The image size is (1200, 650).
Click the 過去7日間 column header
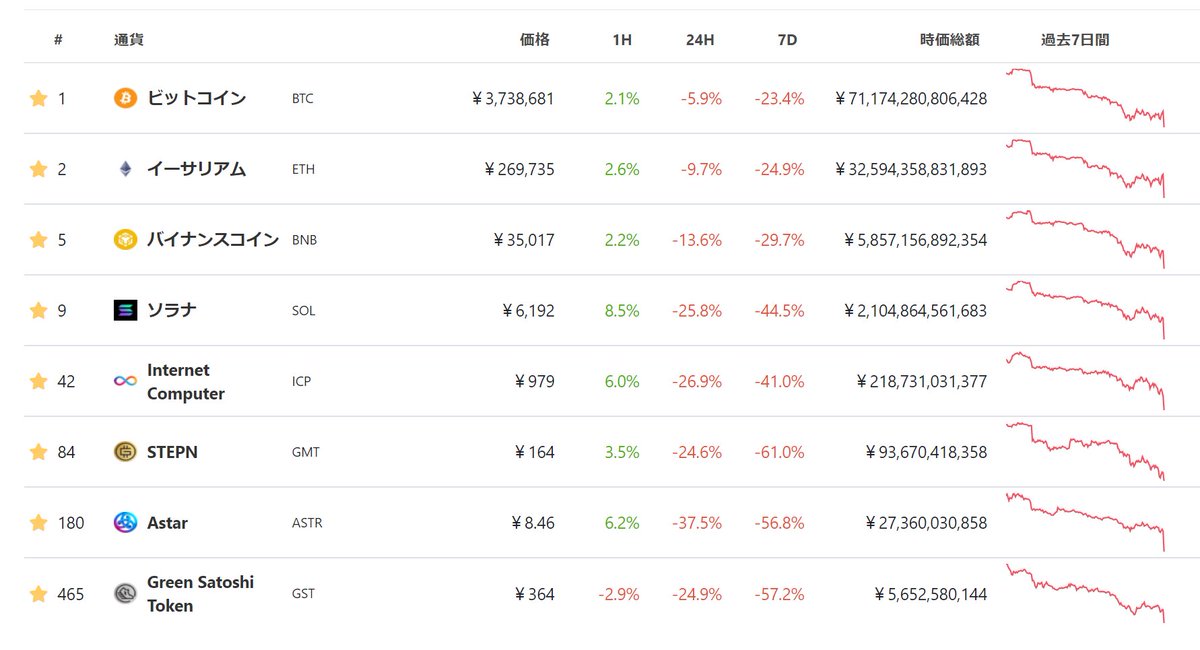coord(1075,40)
